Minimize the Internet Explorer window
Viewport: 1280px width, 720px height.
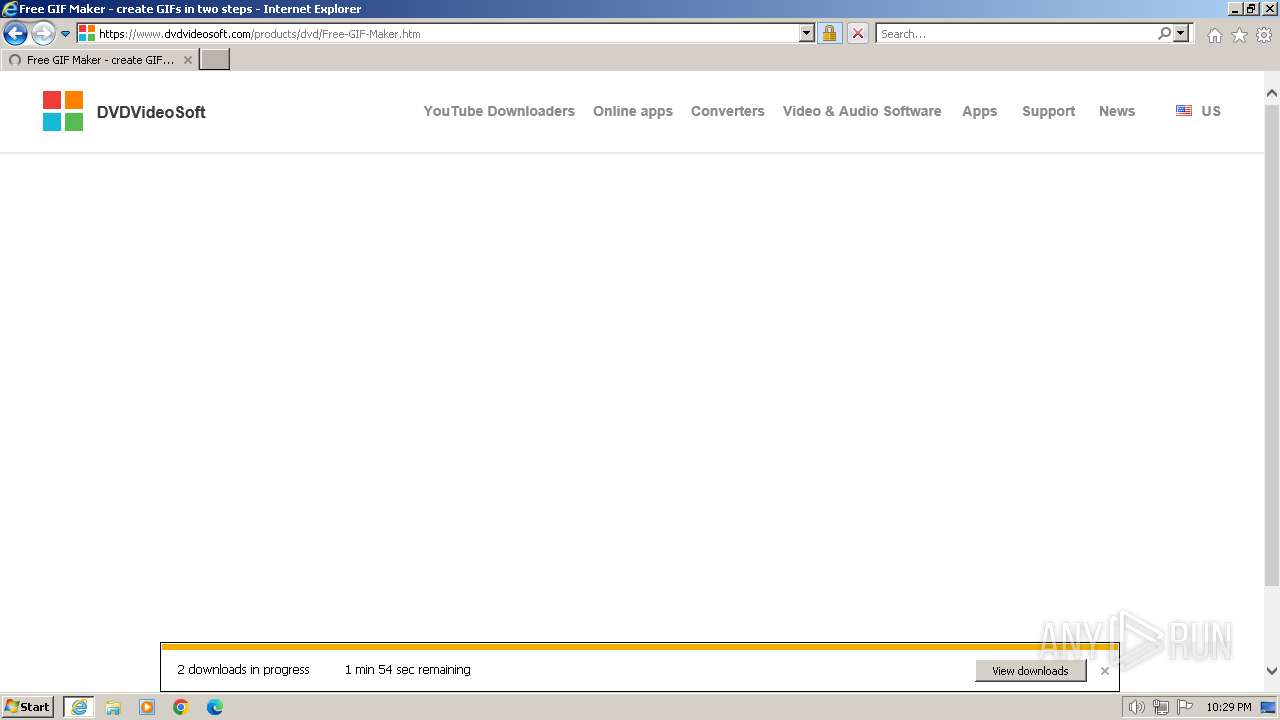tap(1235, 9)
